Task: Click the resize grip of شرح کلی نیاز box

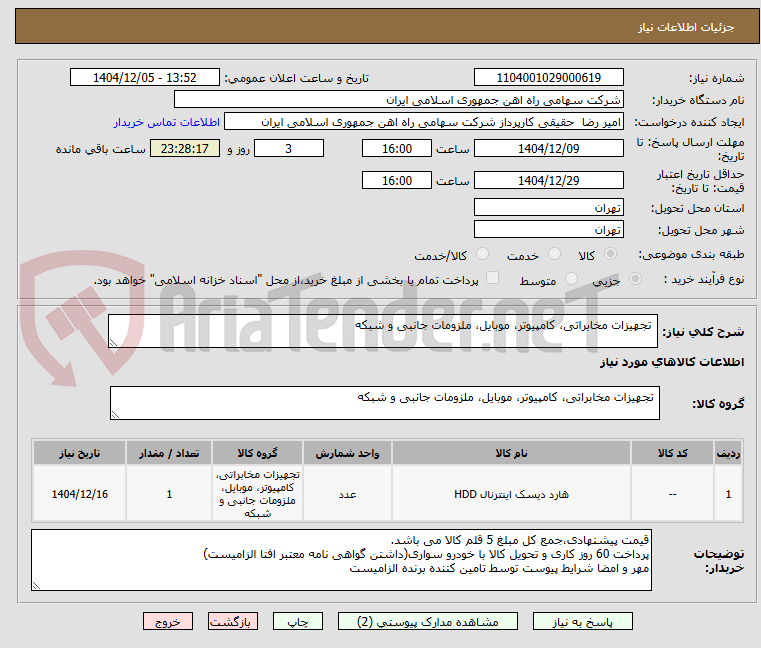Action: coord(114,343)
